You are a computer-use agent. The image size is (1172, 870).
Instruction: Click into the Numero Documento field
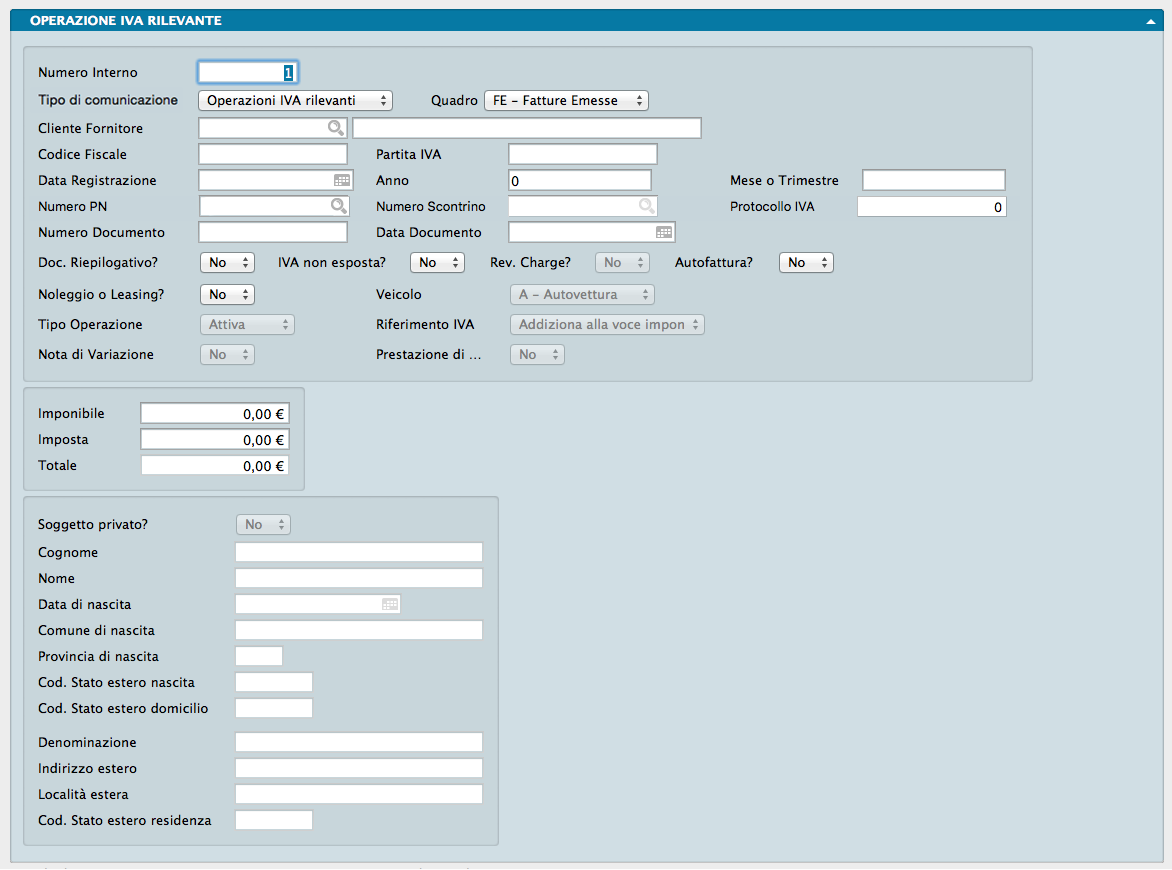point(273,232)
